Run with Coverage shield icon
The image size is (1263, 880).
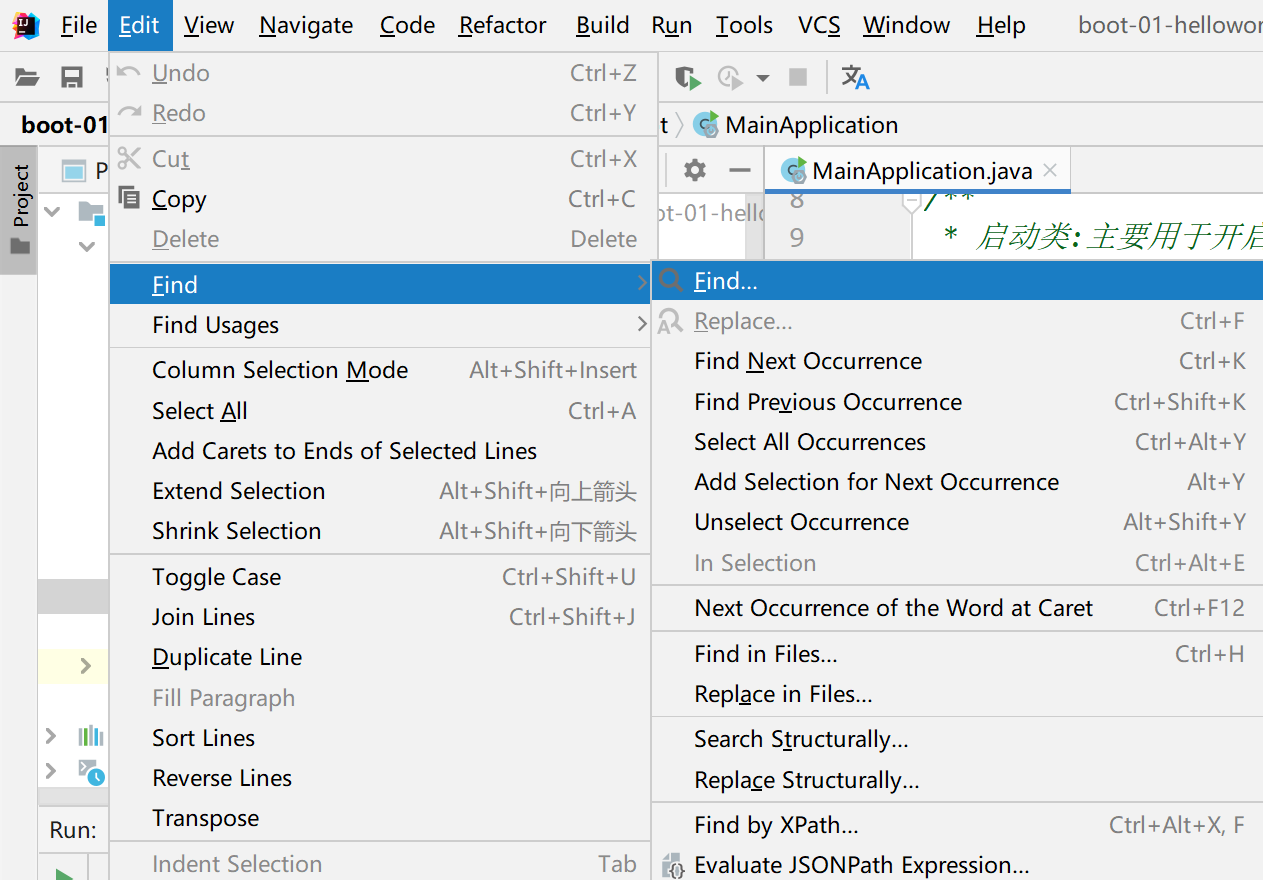pyautogui.click(x=687, y=77)
